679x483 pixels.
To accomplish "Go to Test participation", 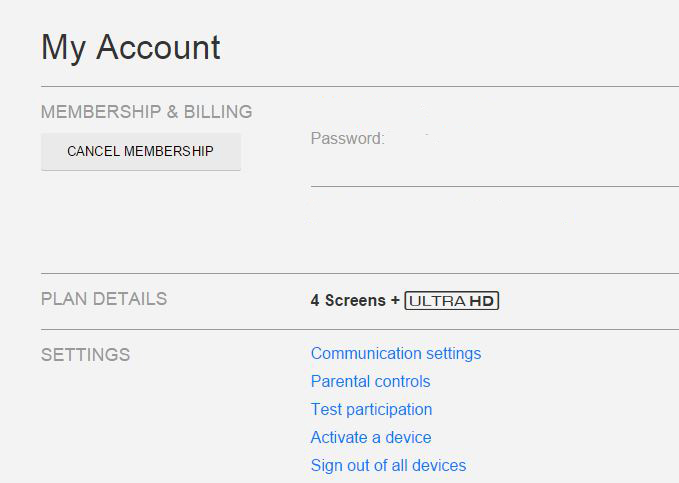I will [x=371, y=409].
